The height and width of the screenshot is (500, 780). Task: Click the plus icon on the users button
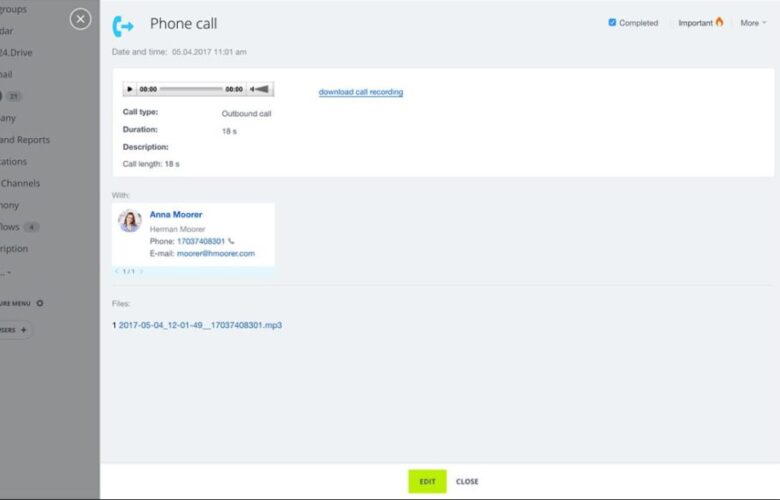23,330
